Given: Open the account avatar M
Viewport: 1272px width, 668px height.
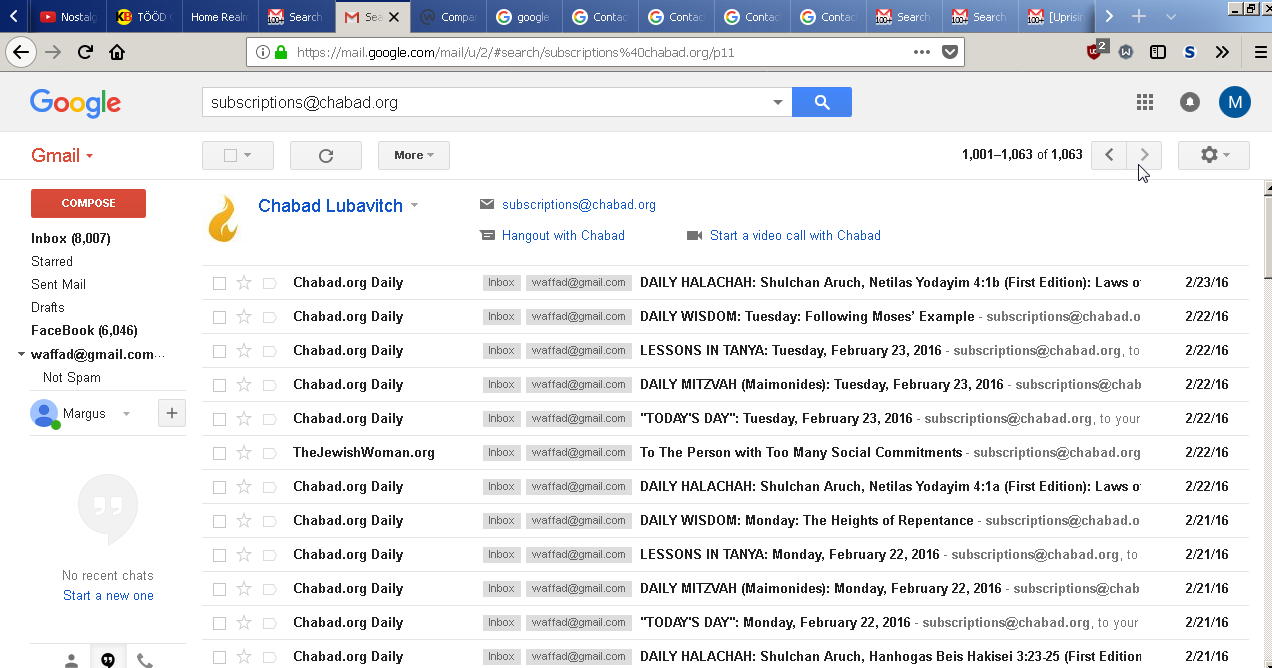Looking at the screenshot, I should [1234, 102].
